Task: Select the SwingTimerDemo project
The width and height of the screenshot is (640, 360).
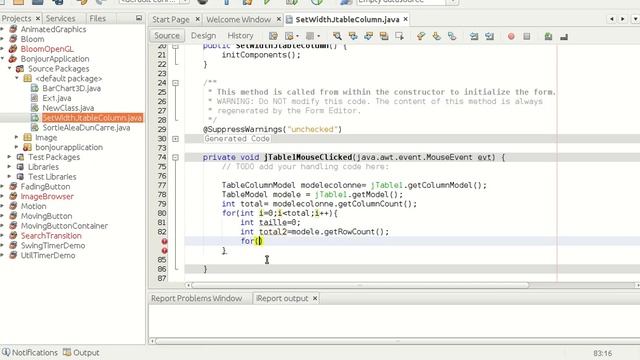Action: tap(53, 245)
